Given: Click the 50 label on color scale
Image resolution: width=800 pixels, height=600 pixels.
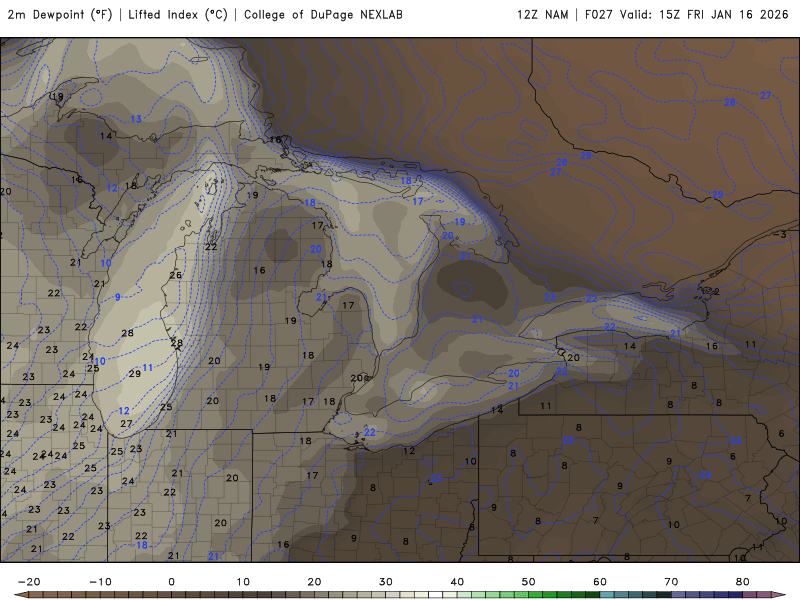Looking at the screenshot, I should [529, 582].
